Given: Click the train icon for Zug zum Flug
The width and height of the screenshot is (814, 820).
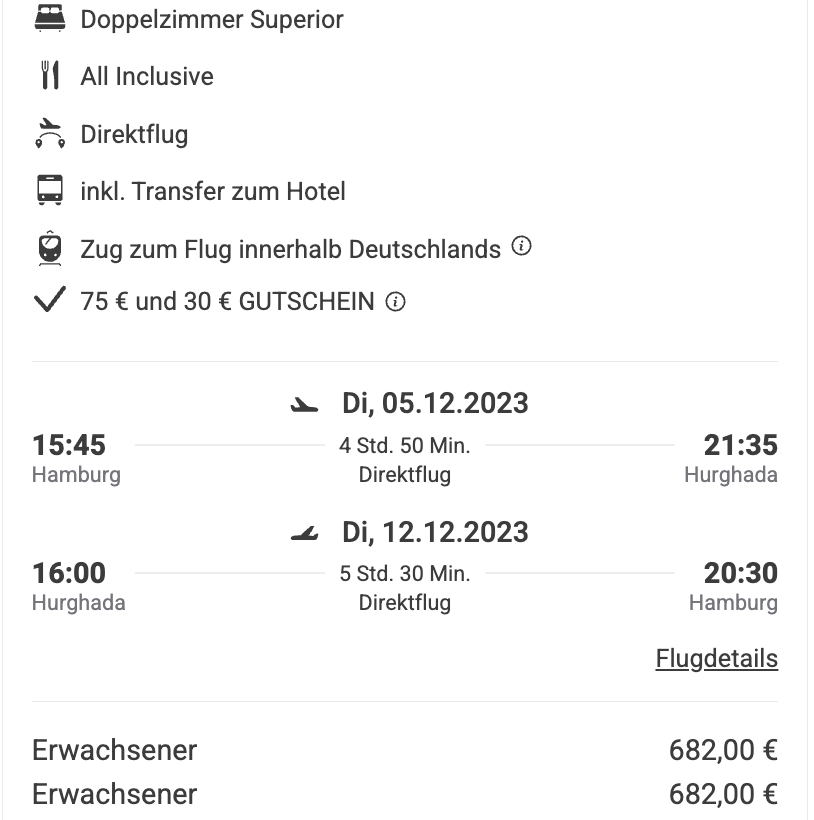Looking at the screenshot, I should (50, 248).
